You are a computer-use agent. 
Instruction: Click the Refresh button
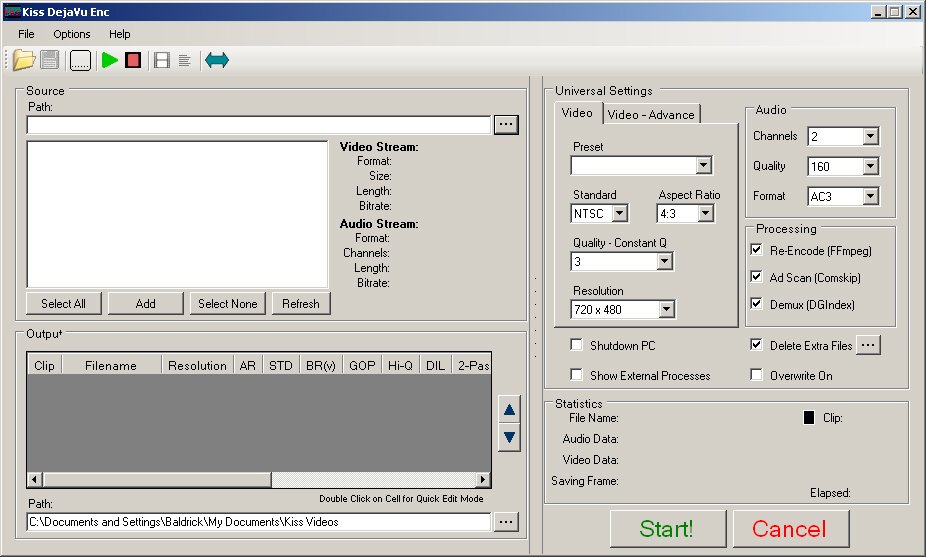301,304
